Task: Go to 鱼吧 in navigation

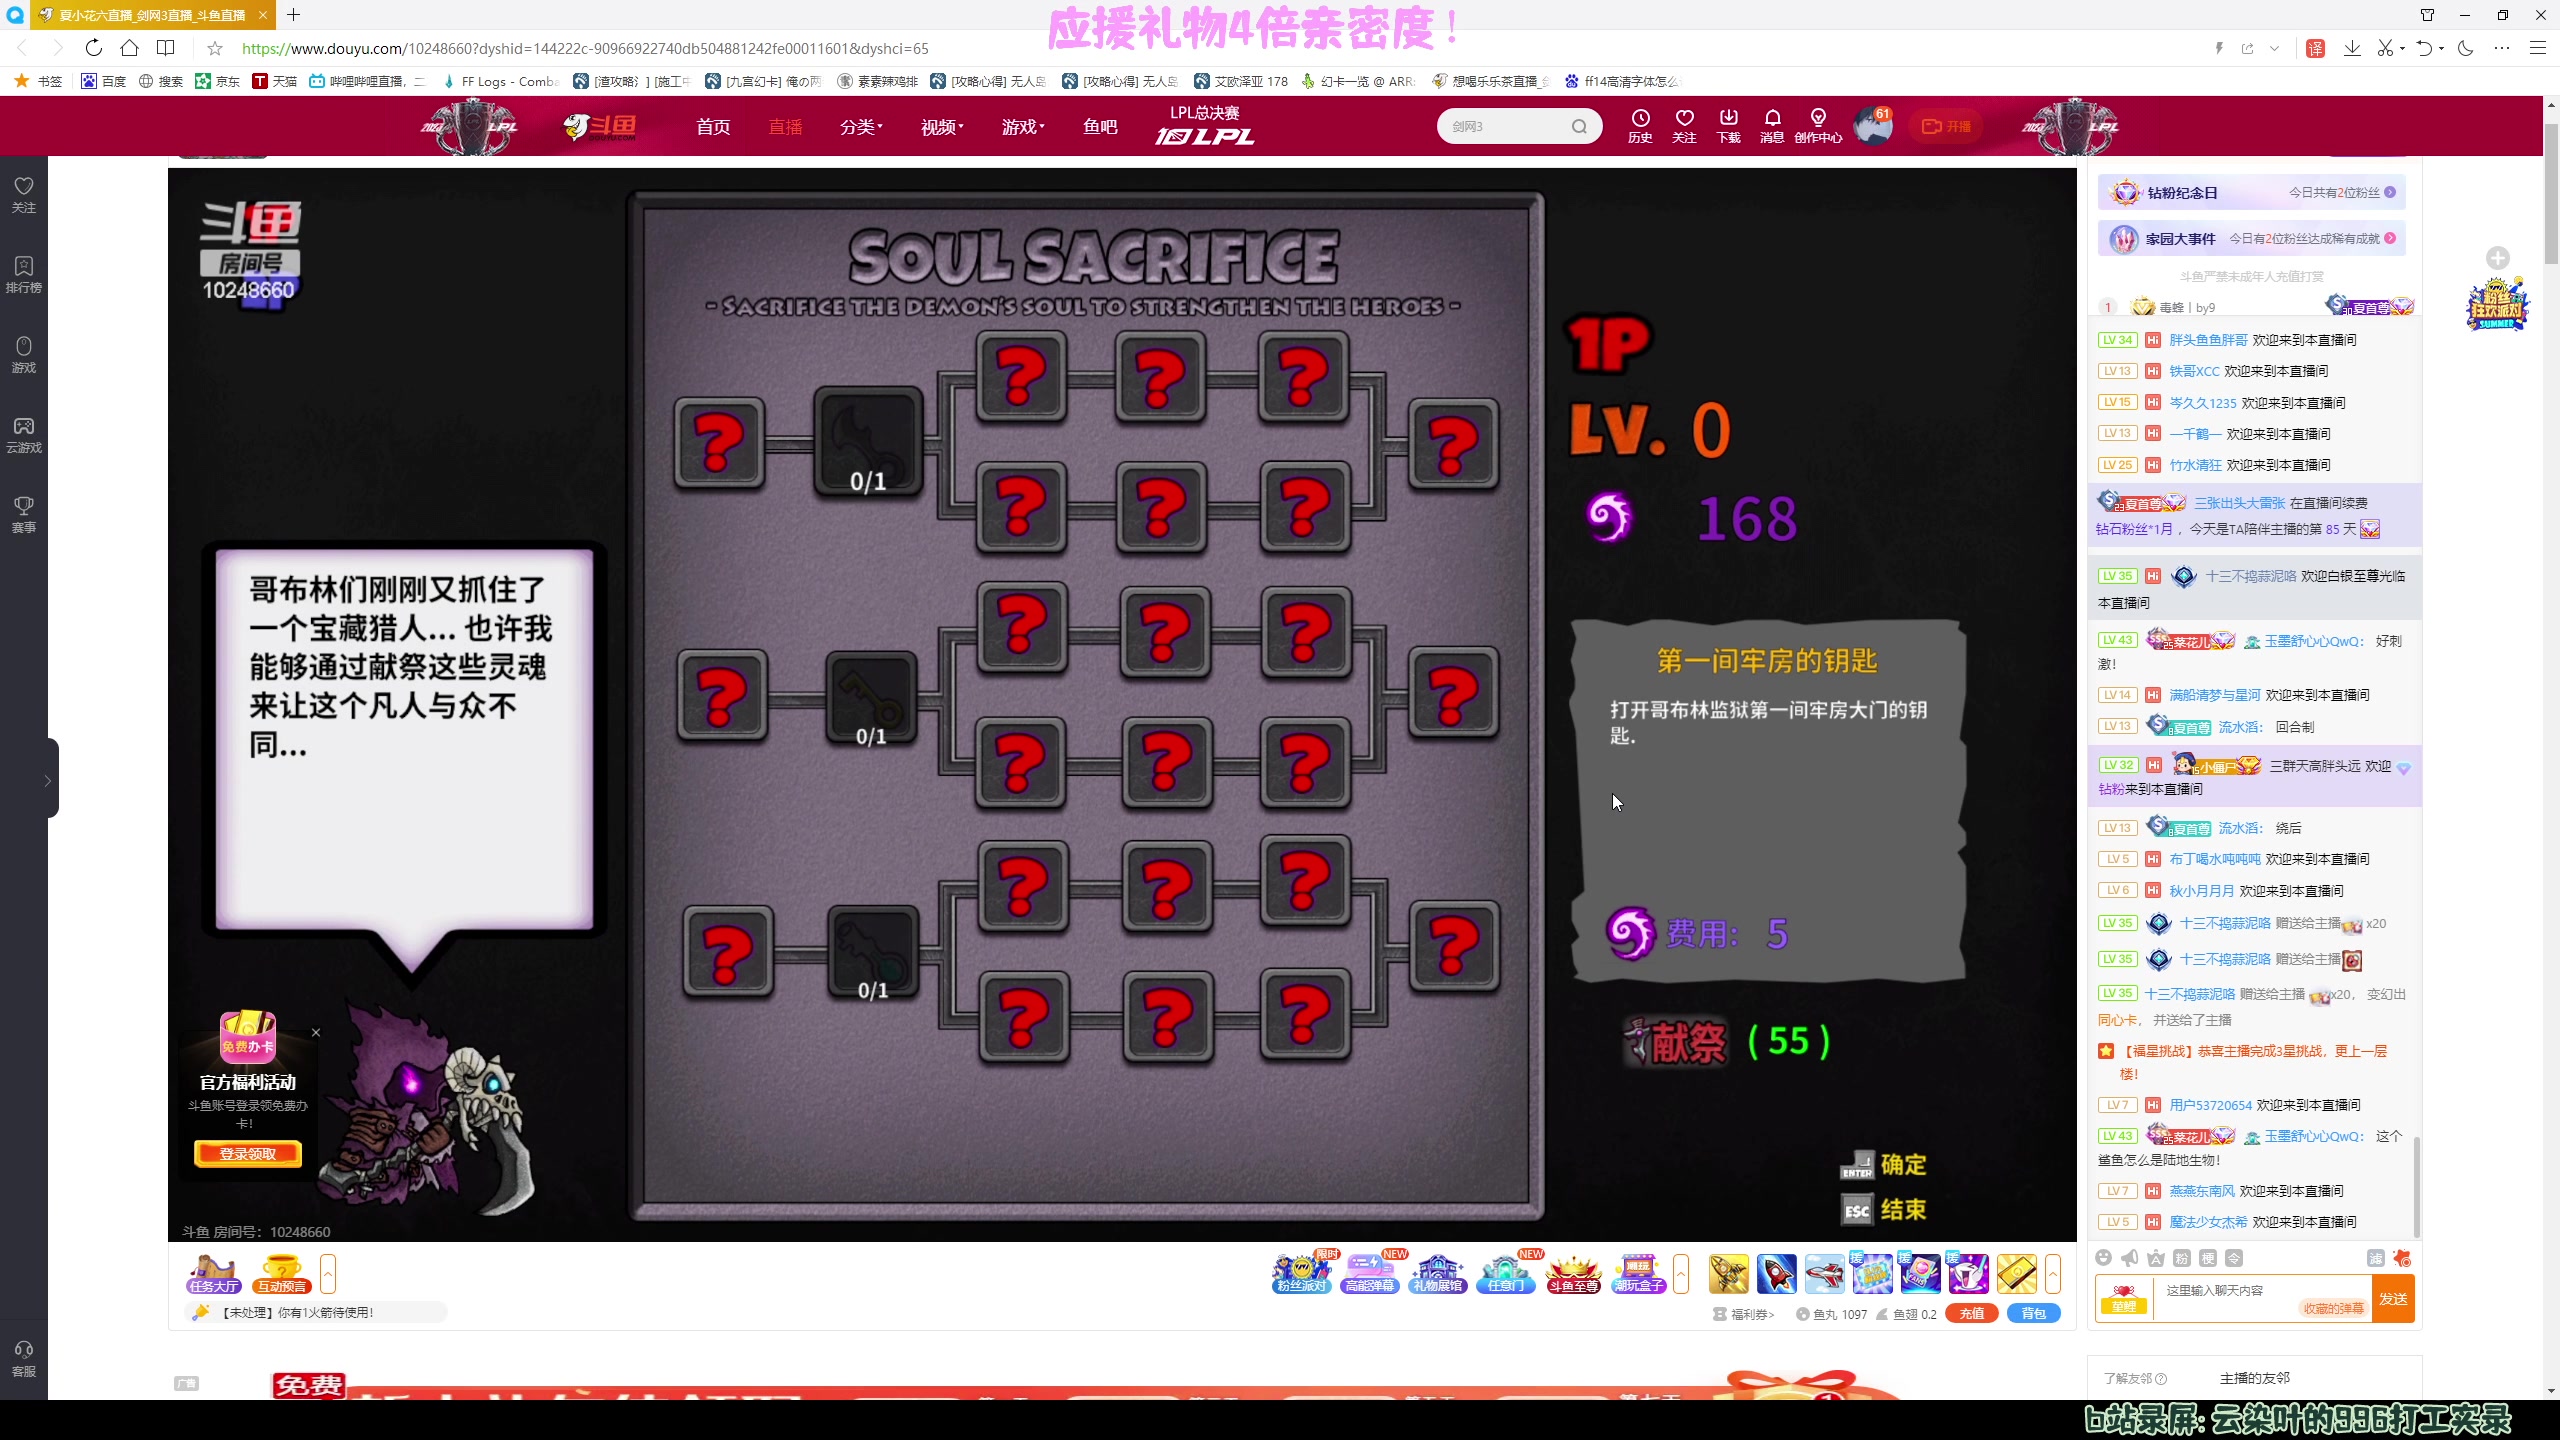Action: click(x=1100, y=127)
